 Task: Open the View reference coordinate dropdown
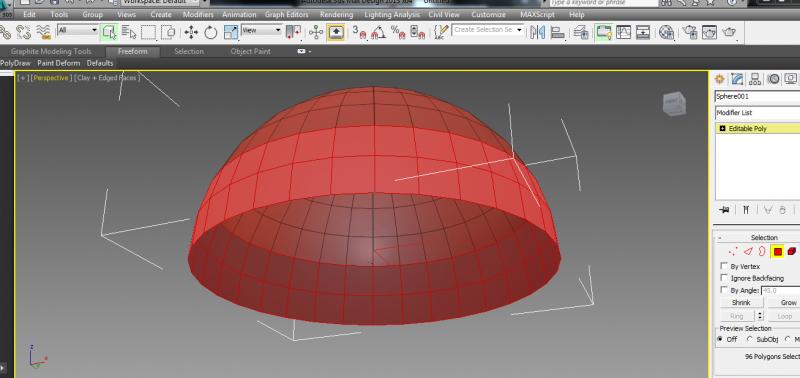tap(262, 31)
